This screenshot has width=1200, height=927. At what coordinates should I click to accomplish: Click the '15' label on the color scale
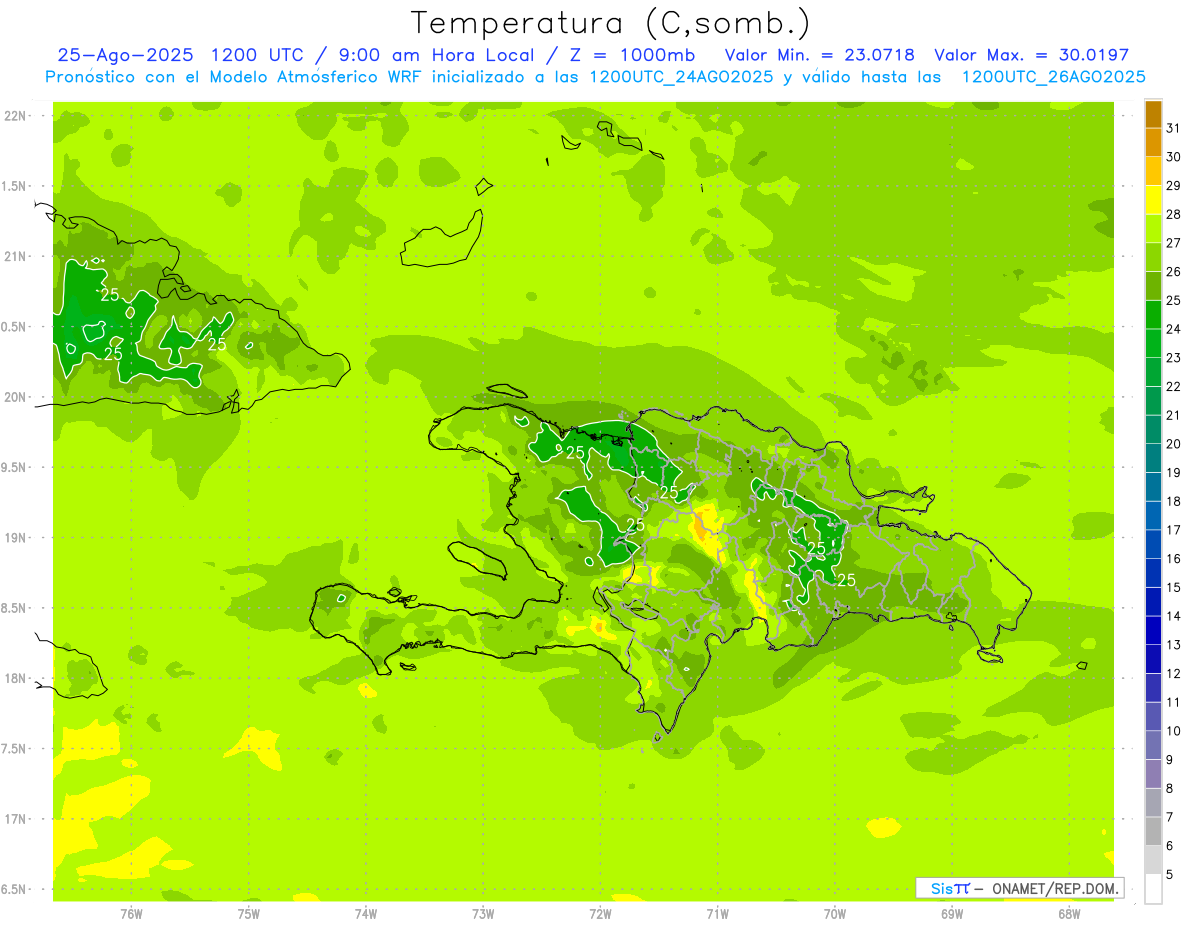(x=1174, y=587)
